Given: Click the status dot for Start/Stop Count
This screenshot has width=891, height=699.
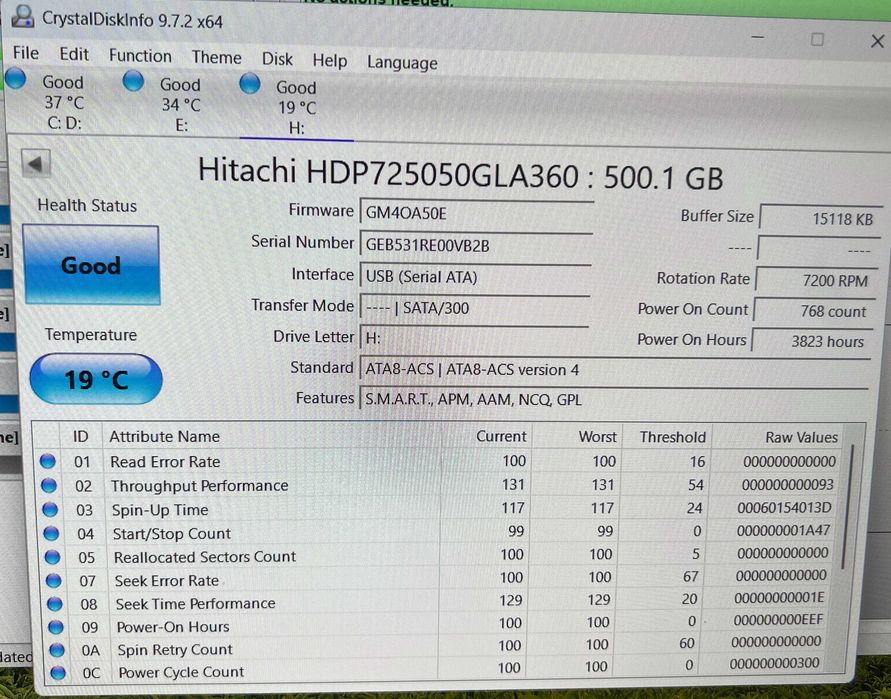Looking at the screenshot, I should click(x=51, y=533).
